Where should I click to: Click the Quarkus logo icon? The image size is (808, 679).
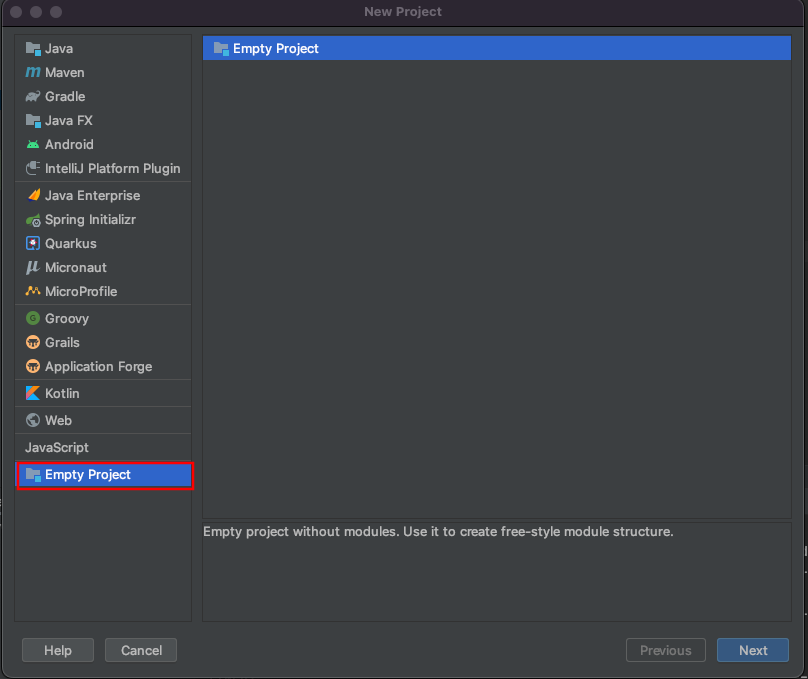coord(33,243)
